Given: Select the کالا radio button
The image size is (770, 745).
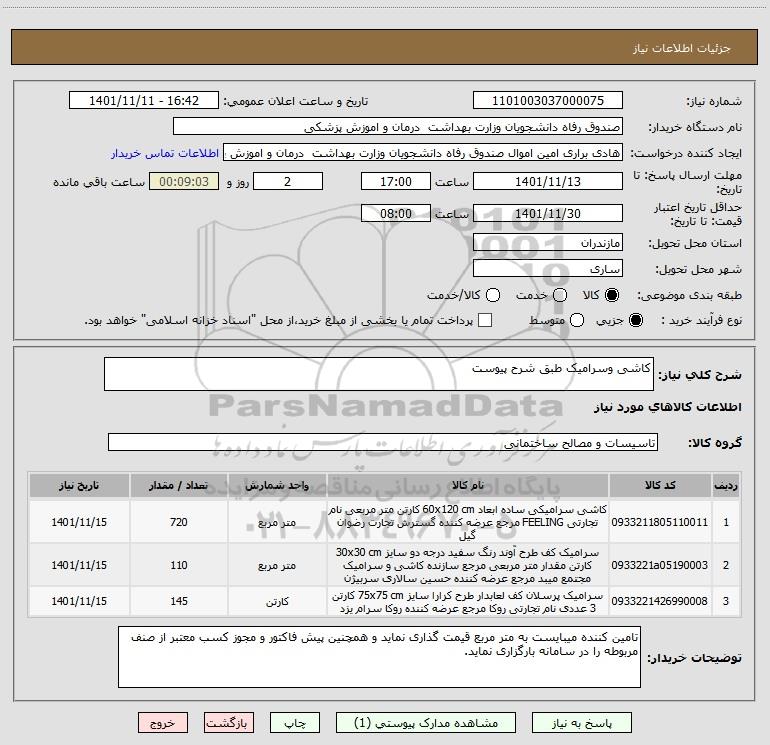Looking at the screenshot, I should coord(612,295).
